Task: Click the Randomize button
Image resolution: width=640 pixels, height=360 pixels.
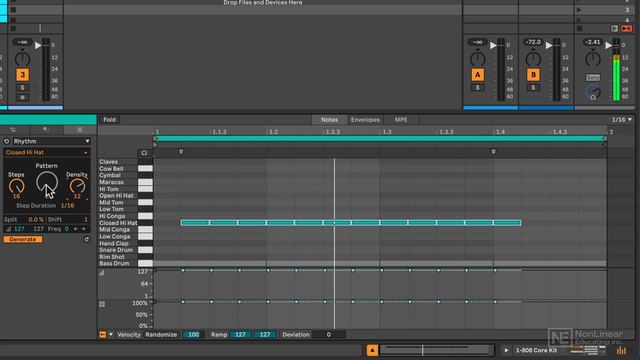Action: click(161, 335)
